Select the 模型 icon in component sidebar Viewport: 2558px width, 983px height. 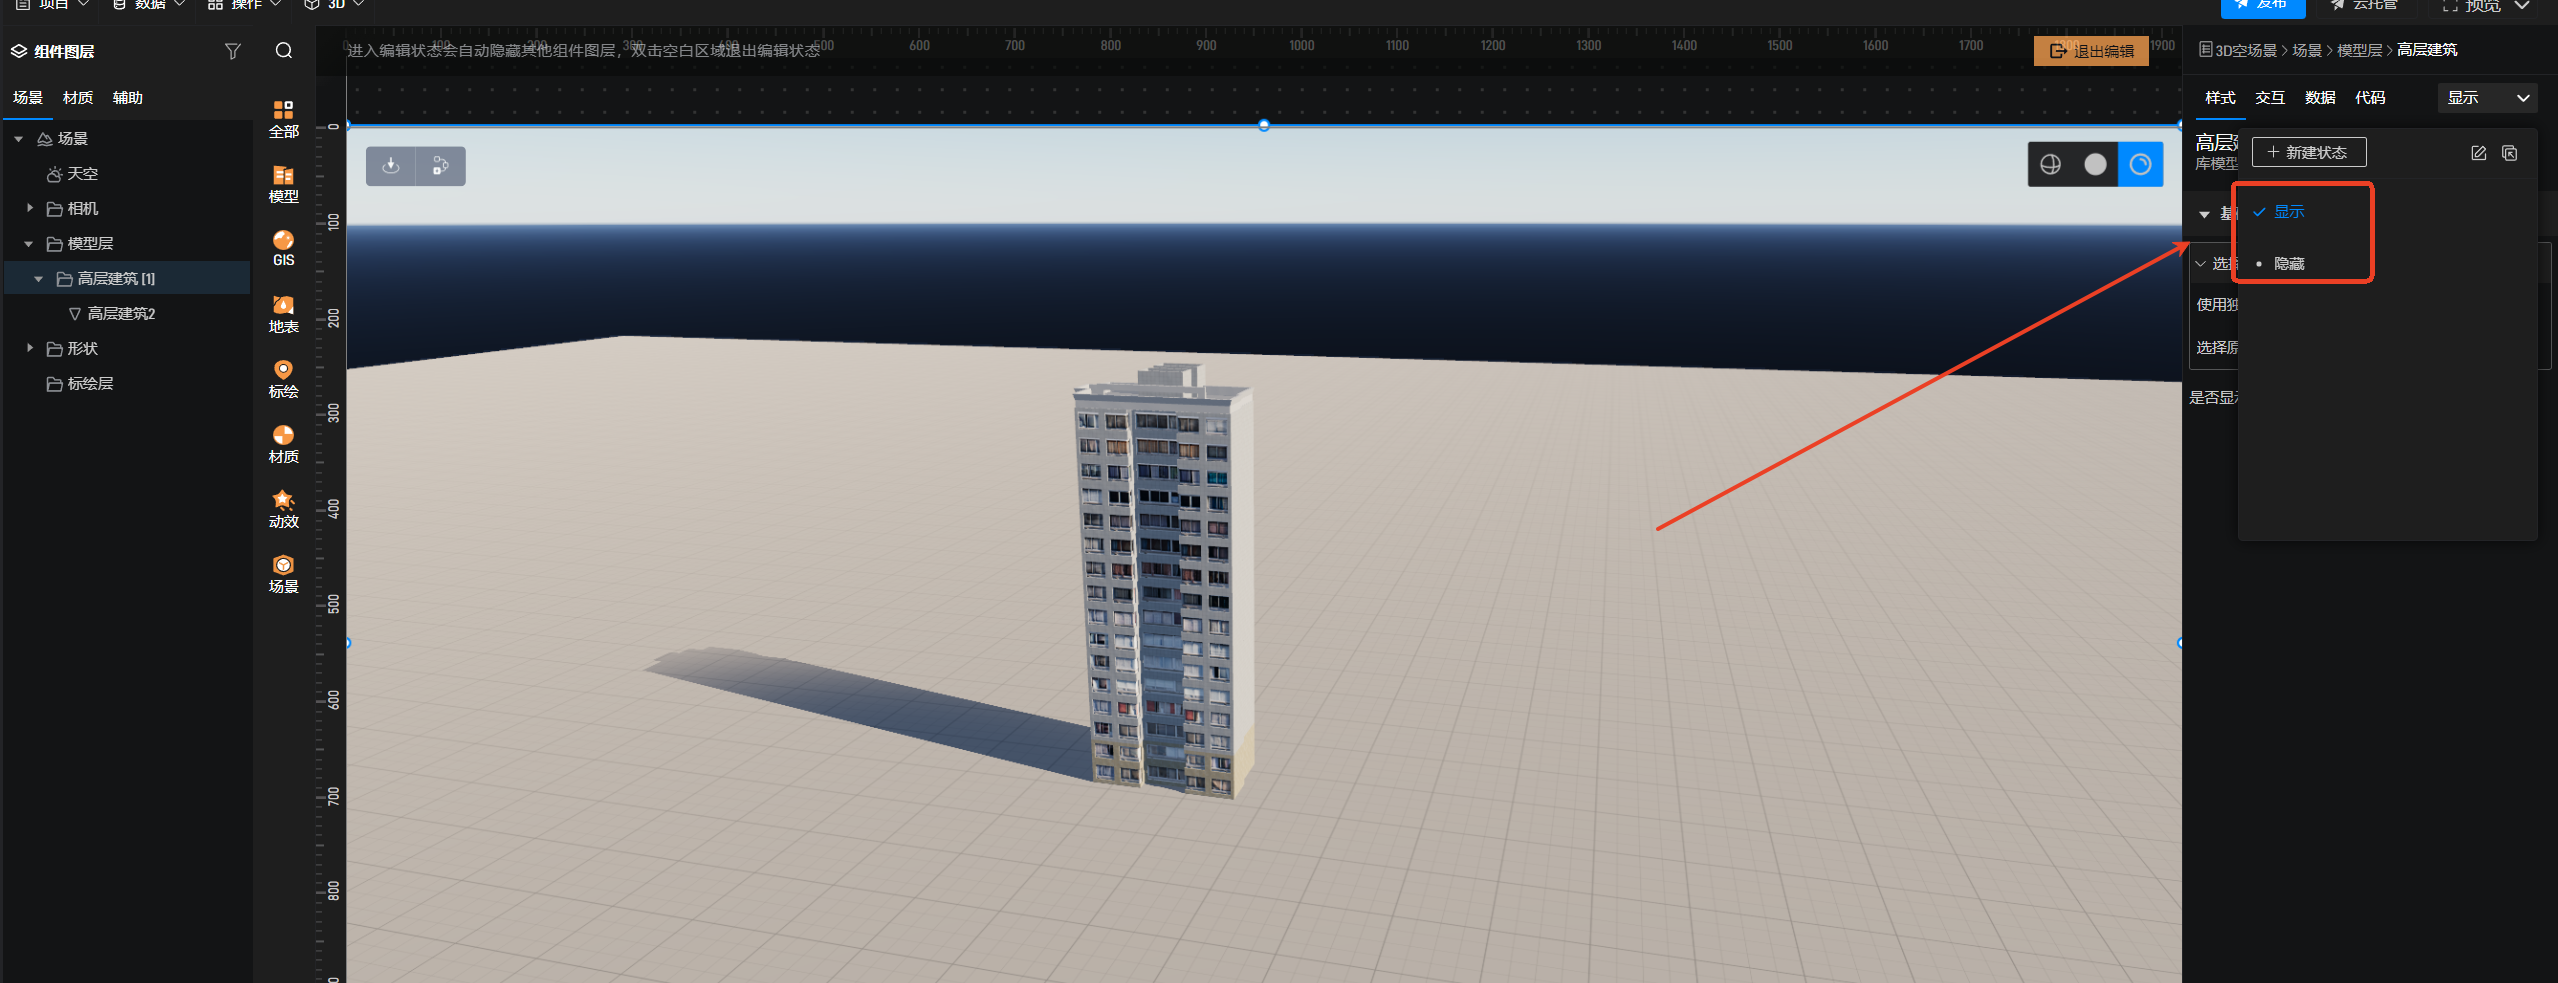point(283,183)
